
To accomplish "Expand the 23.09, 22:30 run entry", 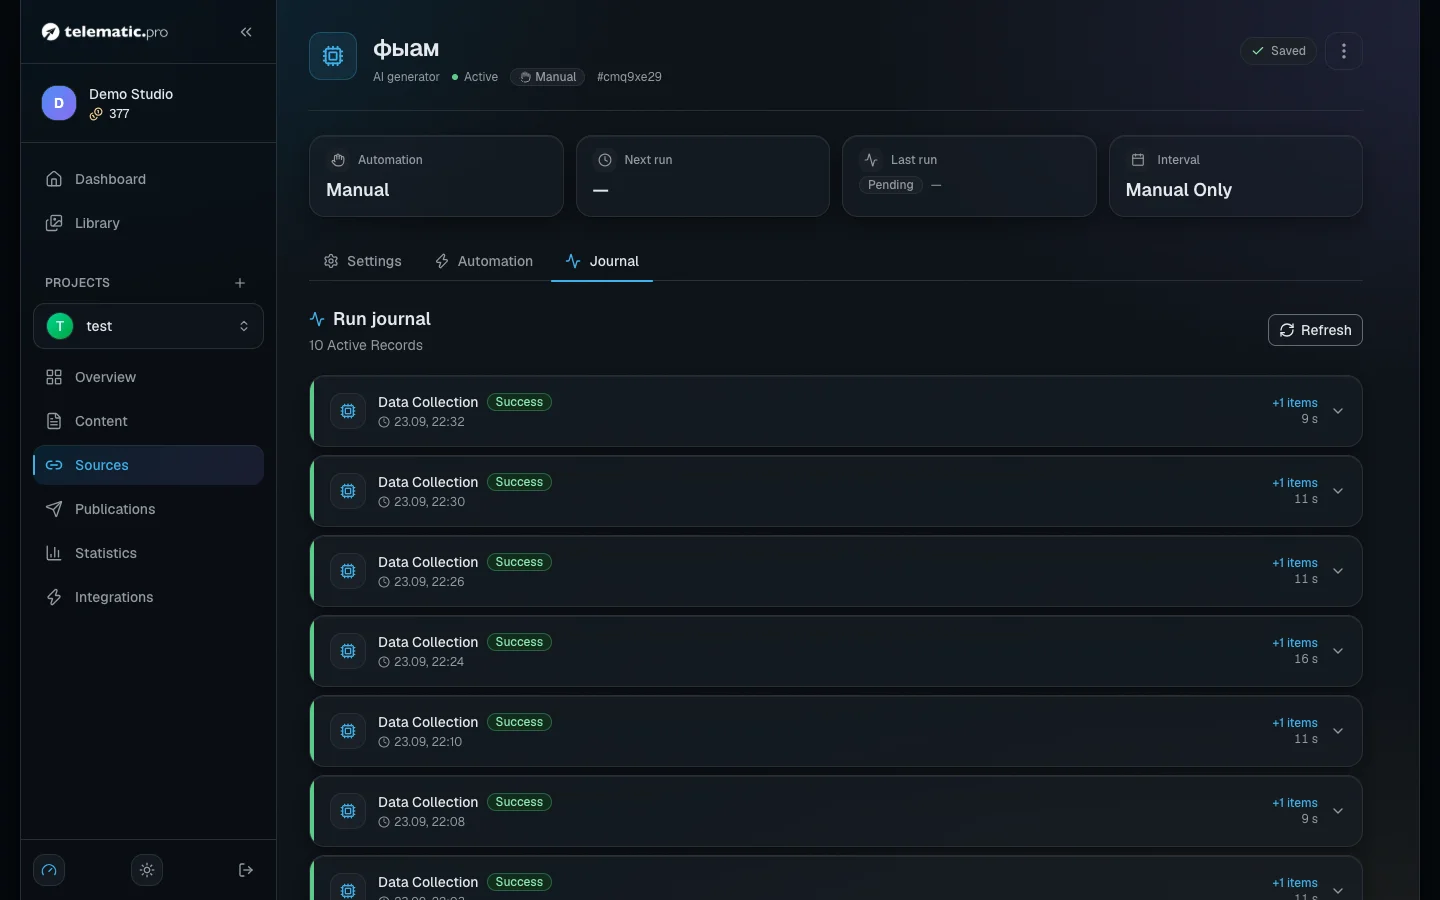I will [x=1338, y=491].
